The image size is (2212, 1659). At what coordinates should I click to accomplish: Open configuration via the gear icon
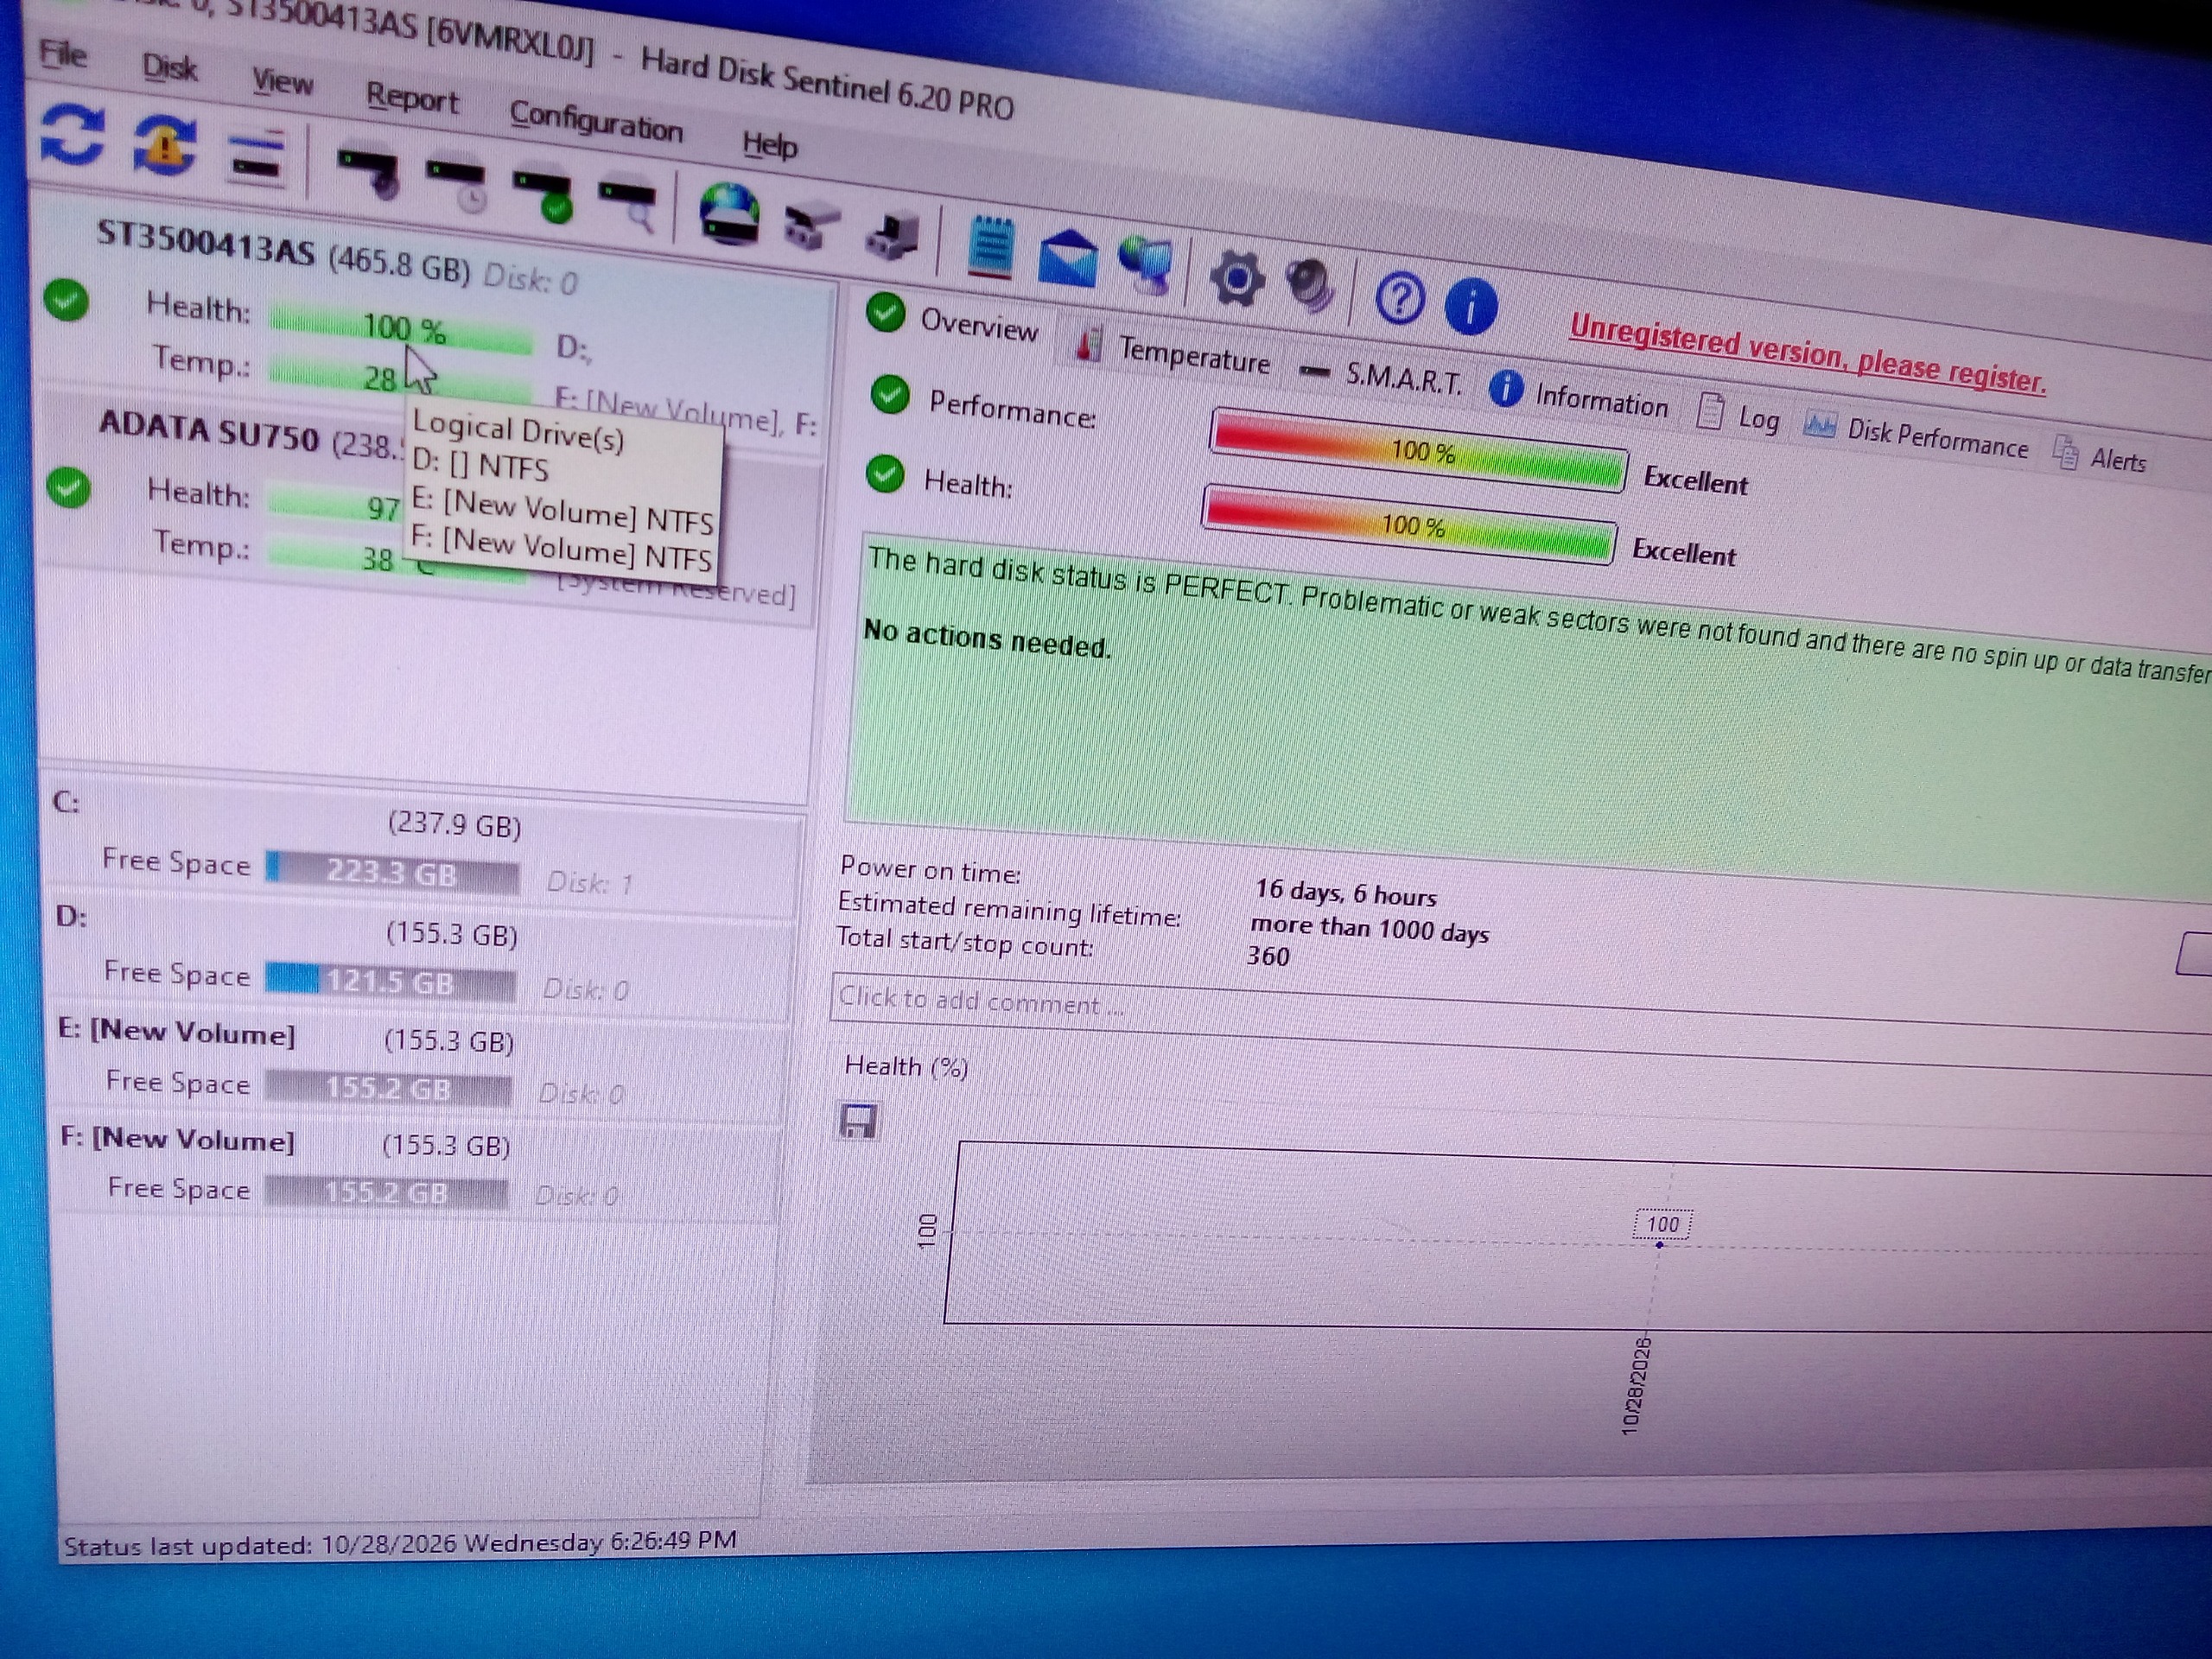point(1237,279)
